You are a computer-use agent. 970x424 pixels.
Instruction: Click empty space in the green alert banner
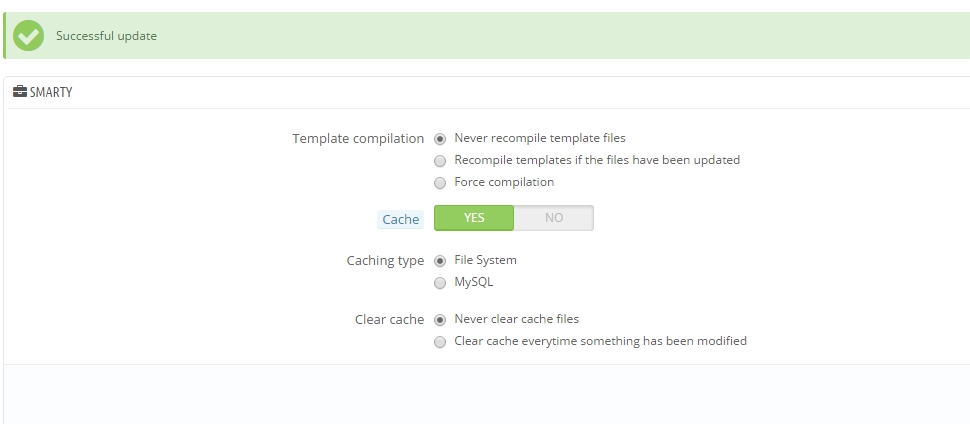tap(600, 36)
